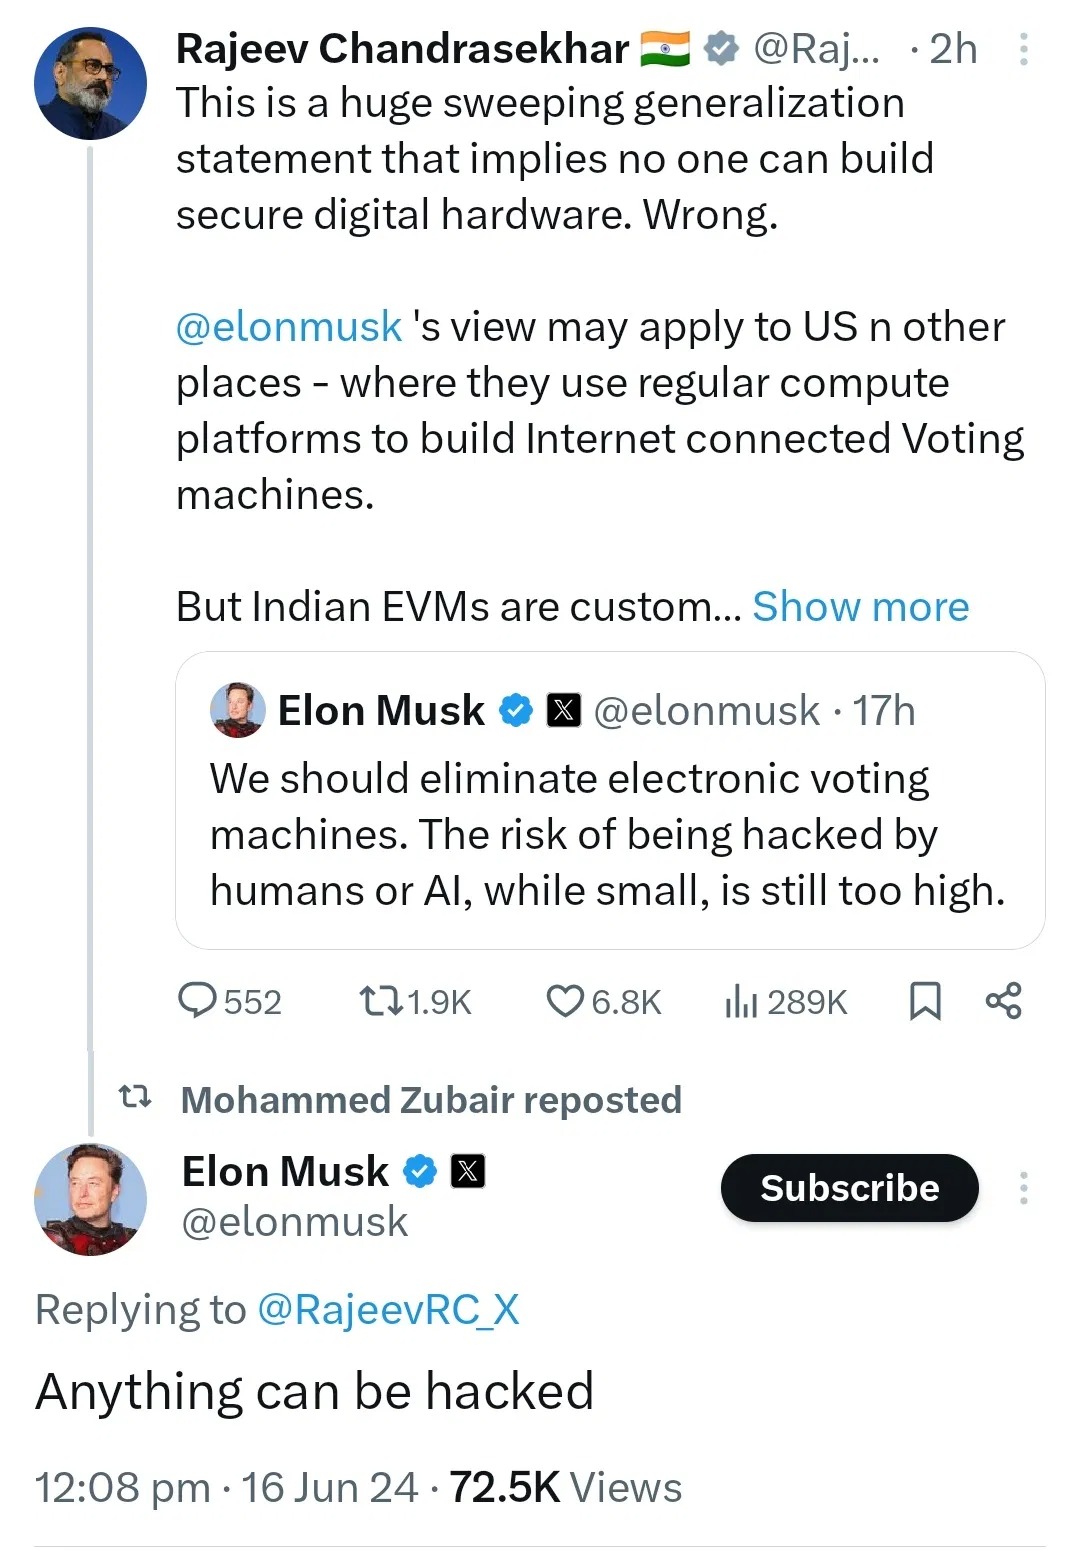Open the @elonmusk mention link

289,327
